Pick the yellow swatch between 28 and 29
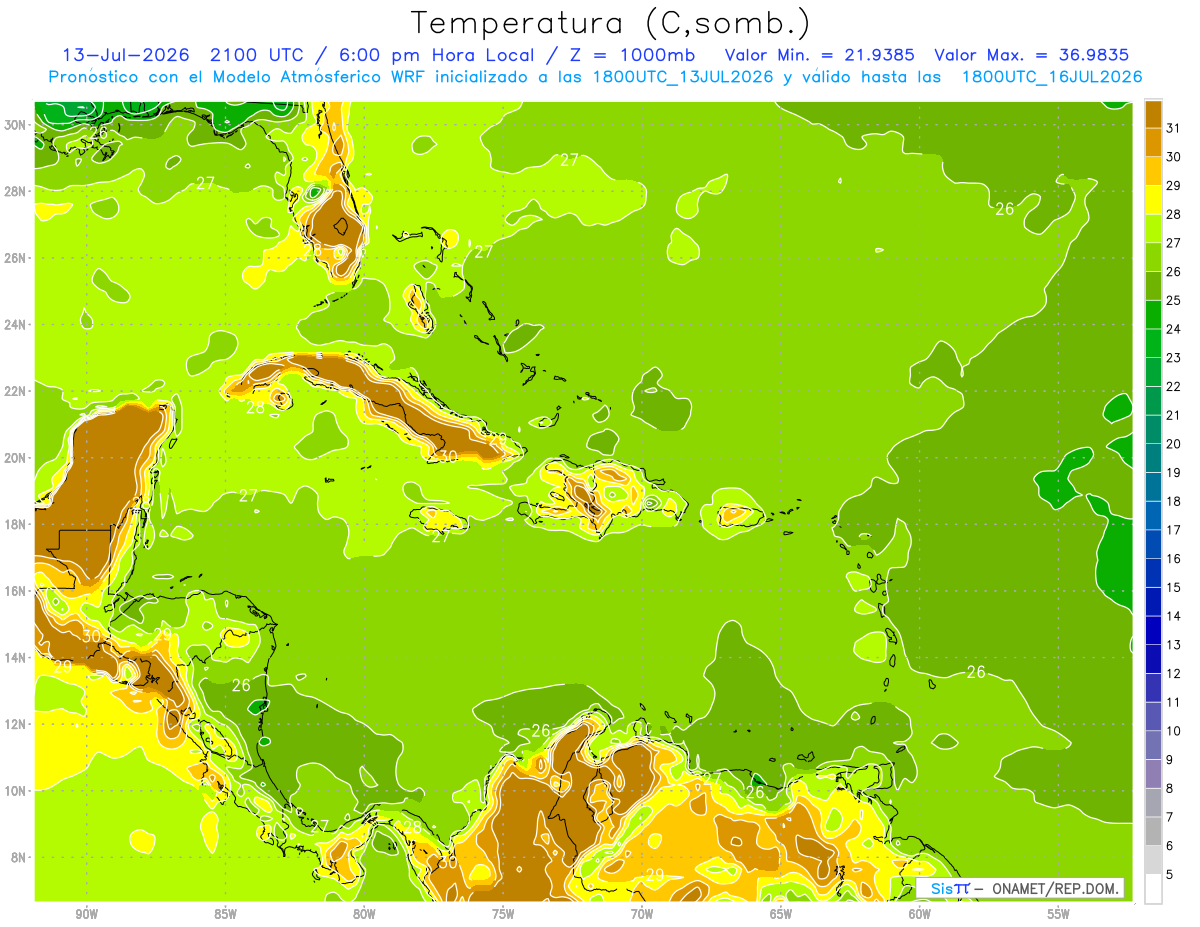 tap(1153, 199)
